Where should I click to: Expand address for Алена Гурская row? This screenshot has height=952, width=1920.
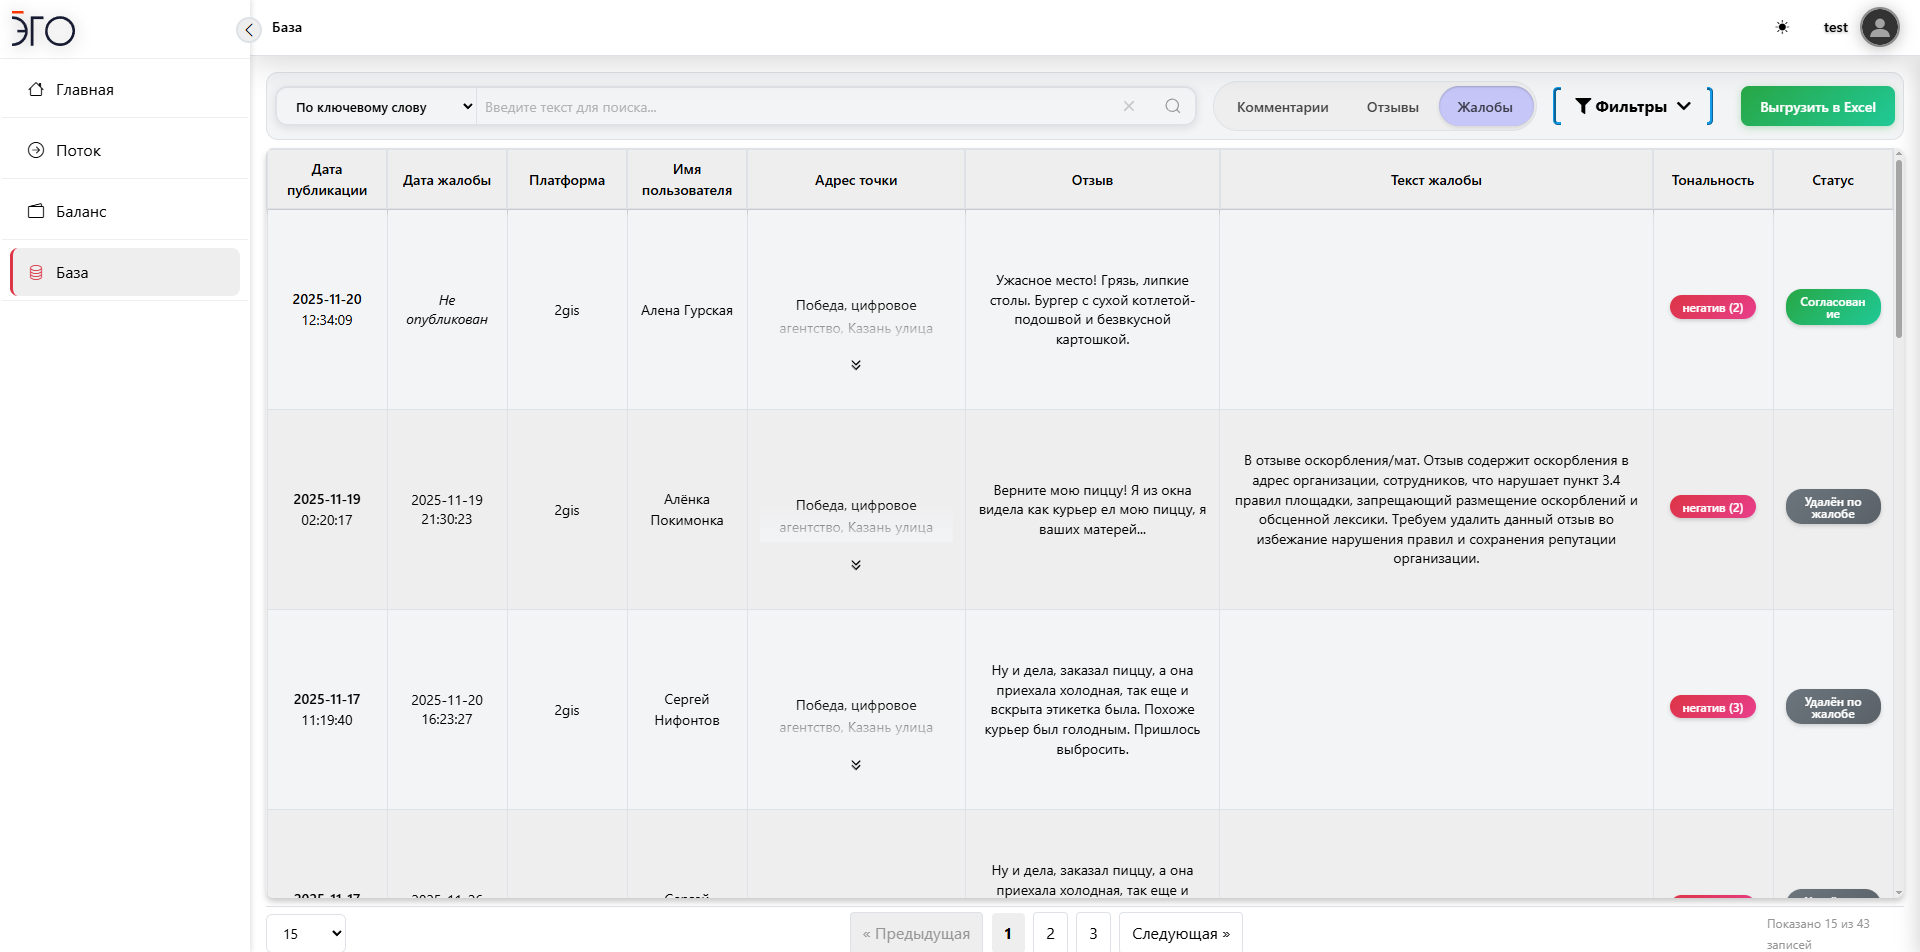(x=856, y=365)
